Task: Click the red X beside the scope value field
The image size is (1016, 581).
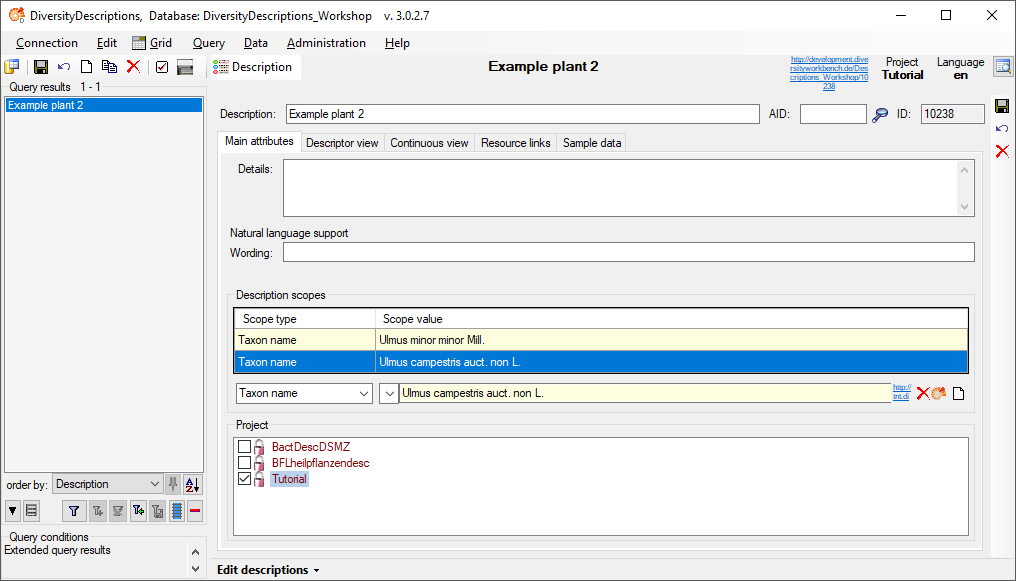Action: [x=922, y=394]
